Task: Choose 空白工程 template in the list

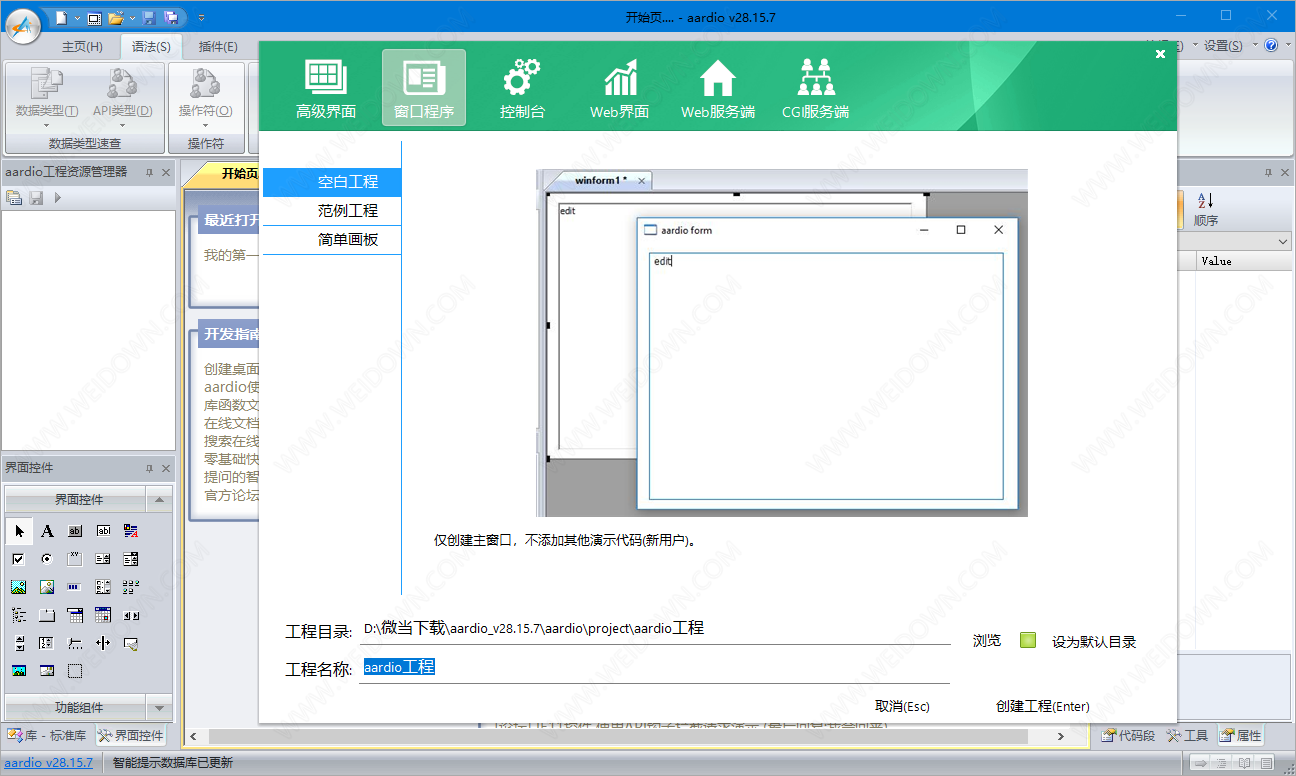Action: coord(331,182)
